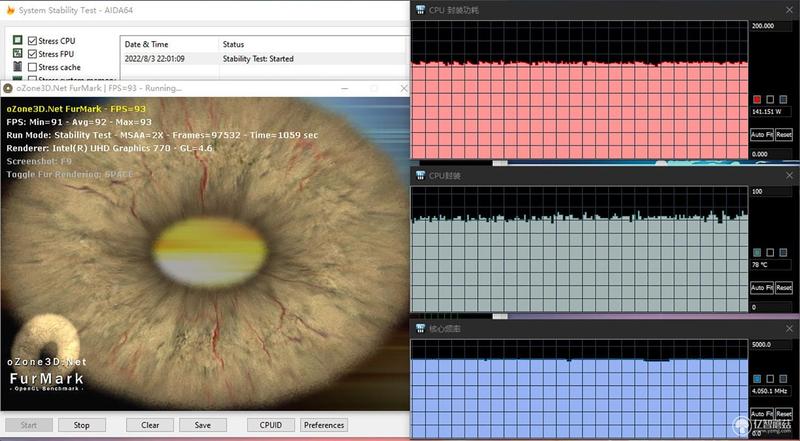This screenshot has height=441, width=800.
Task: Uncheck the Stress FPU option
Action: pos(32,54)
